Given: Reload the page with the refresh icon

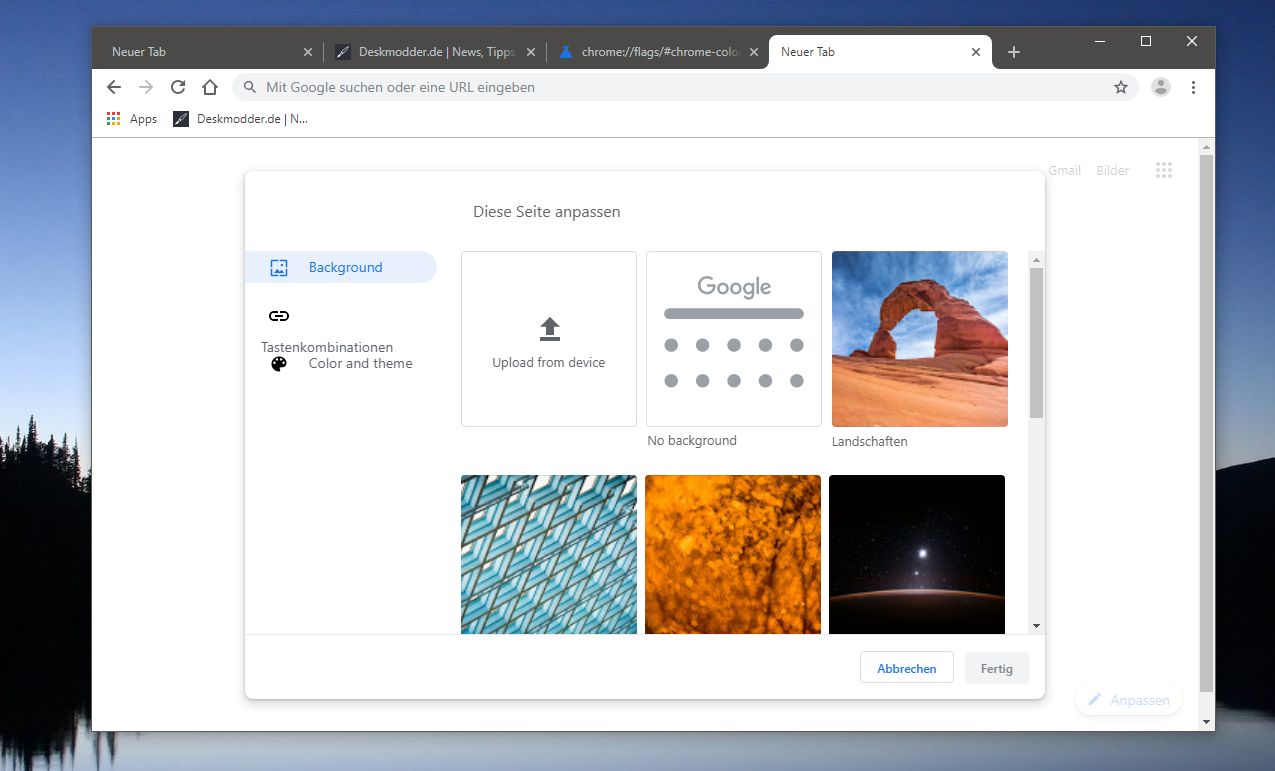Looking at the screenshot, I should pos(178,87).
